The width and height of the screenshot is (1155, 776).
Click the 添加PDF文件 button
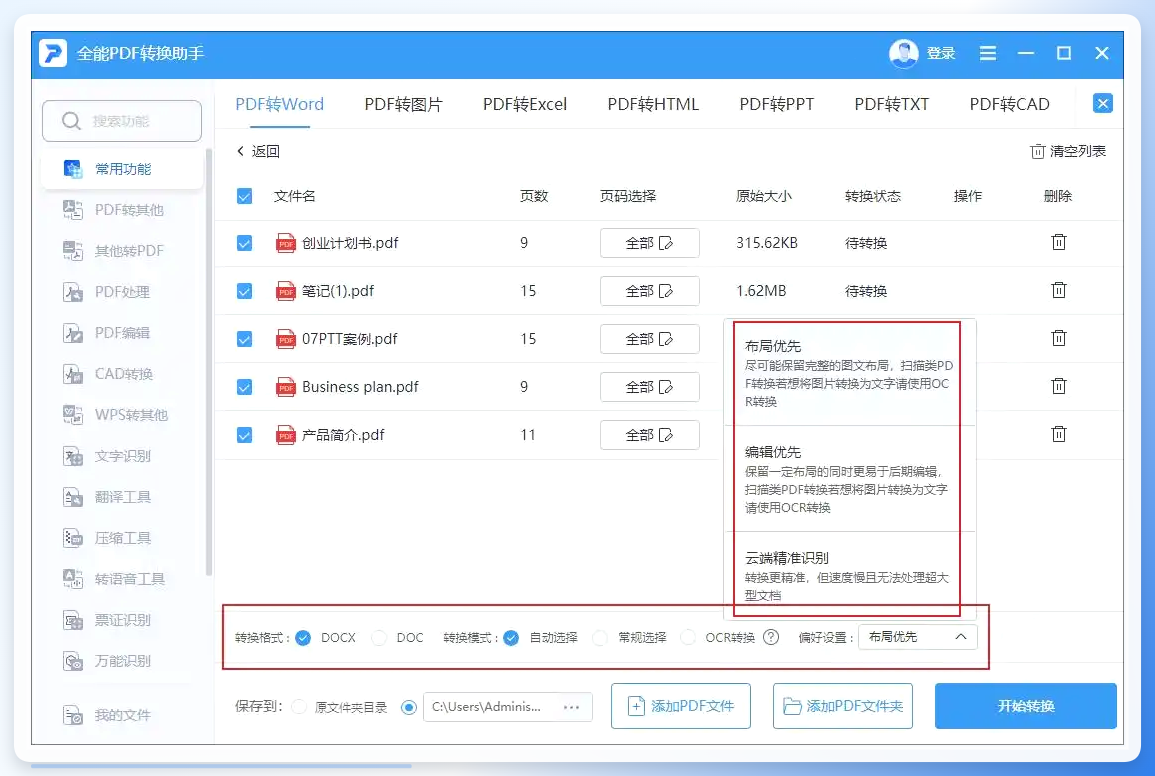pos(681,706)
